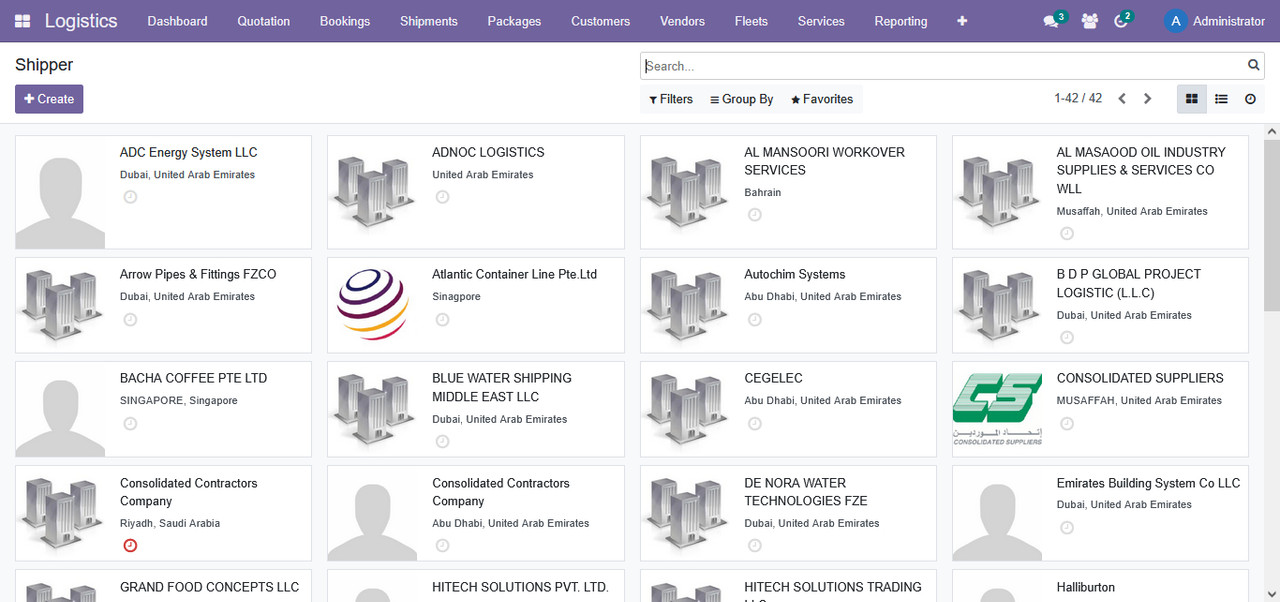The height and width of the screenshot is (602, 1280).
Task: Click activity clock on CEGELEC card
Action: click(x=755, y=423)
